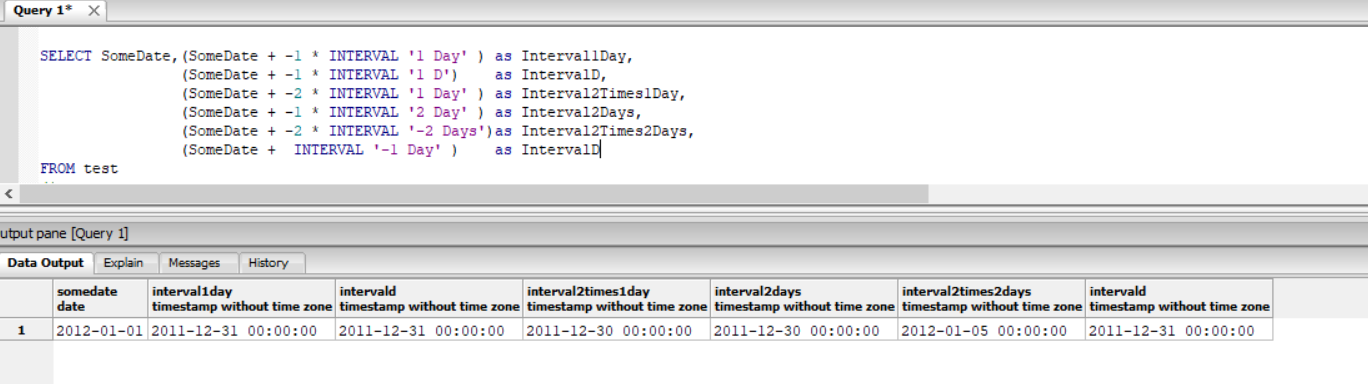Screen dimensions: 1368x384
Task: Click the Output pane [Query 1] title bar
Action: pyautogui.click(x=684, y=233)
